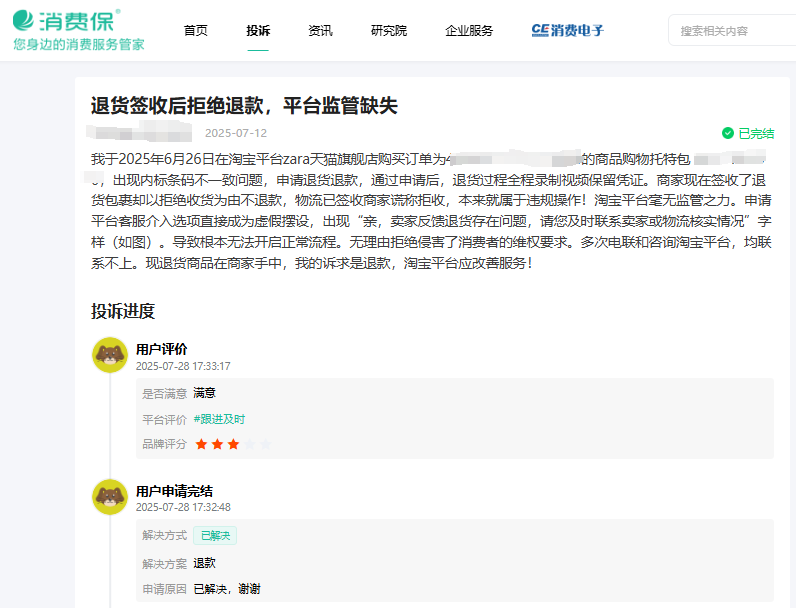Open the 资讯 nav tab

click(x=320, y=31)
